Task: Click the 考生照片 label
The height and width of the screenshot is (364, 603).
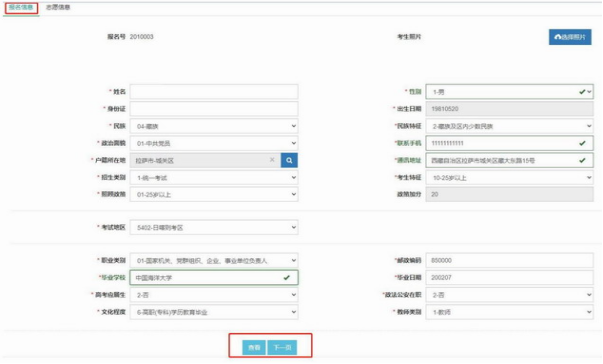Action: pos(409,37)
